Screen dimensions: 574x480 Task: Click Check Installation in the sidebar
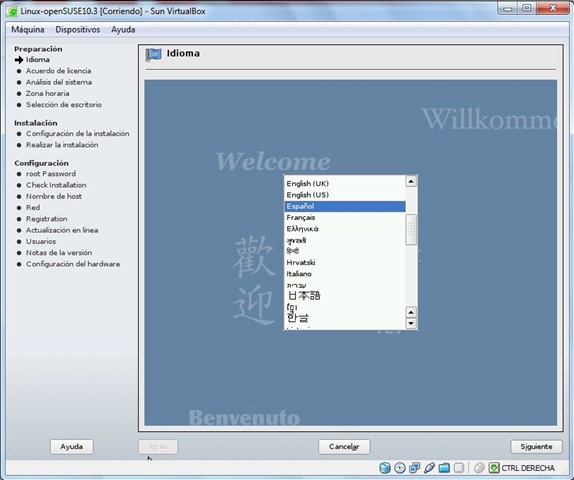[x=56, y=185]
